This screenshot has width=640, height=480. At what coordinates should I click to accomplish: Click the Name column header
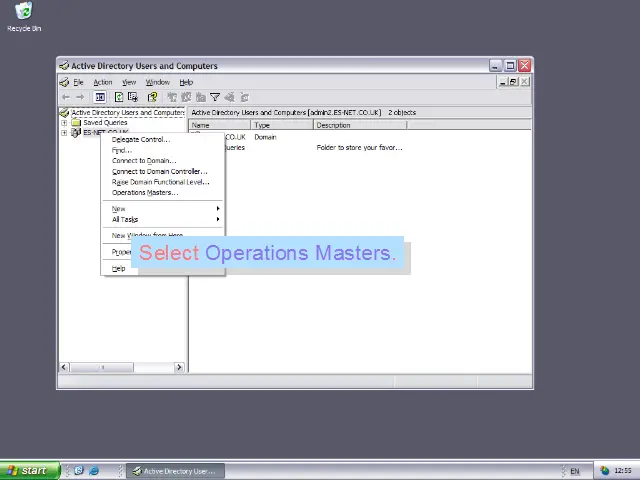click(x=220, y=125)
